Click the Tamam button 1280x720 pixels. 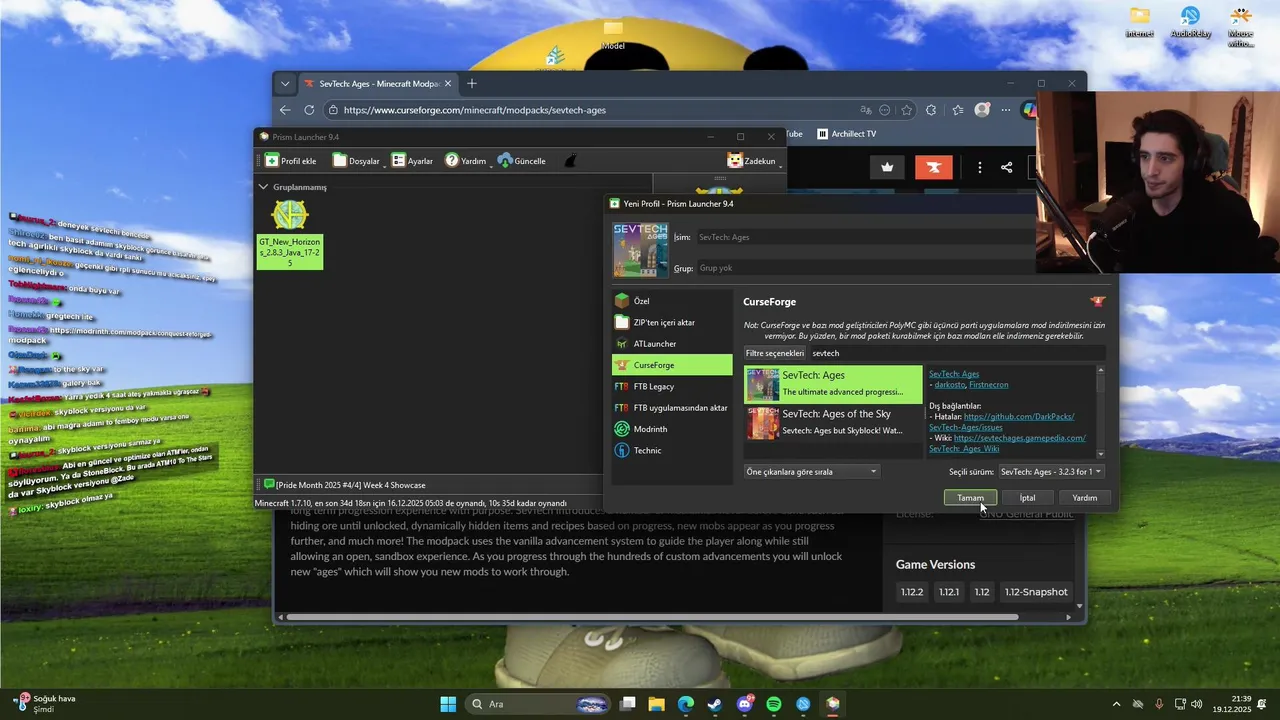970,498
